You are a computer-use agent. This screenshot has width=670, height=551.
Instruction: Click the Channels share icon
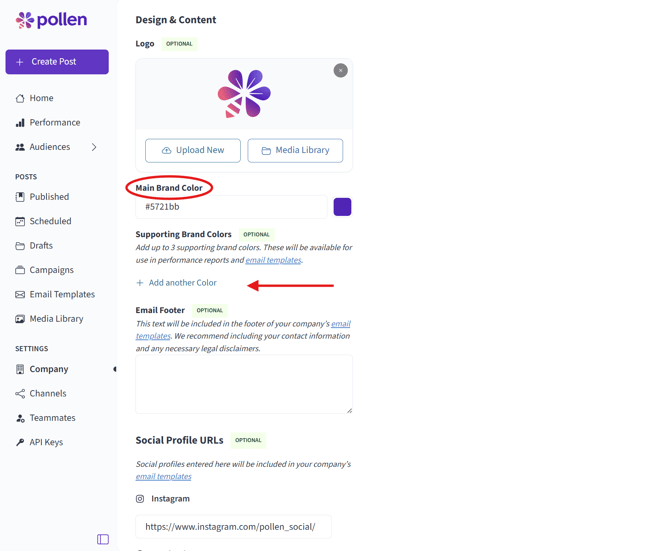(x=20, y=393)
